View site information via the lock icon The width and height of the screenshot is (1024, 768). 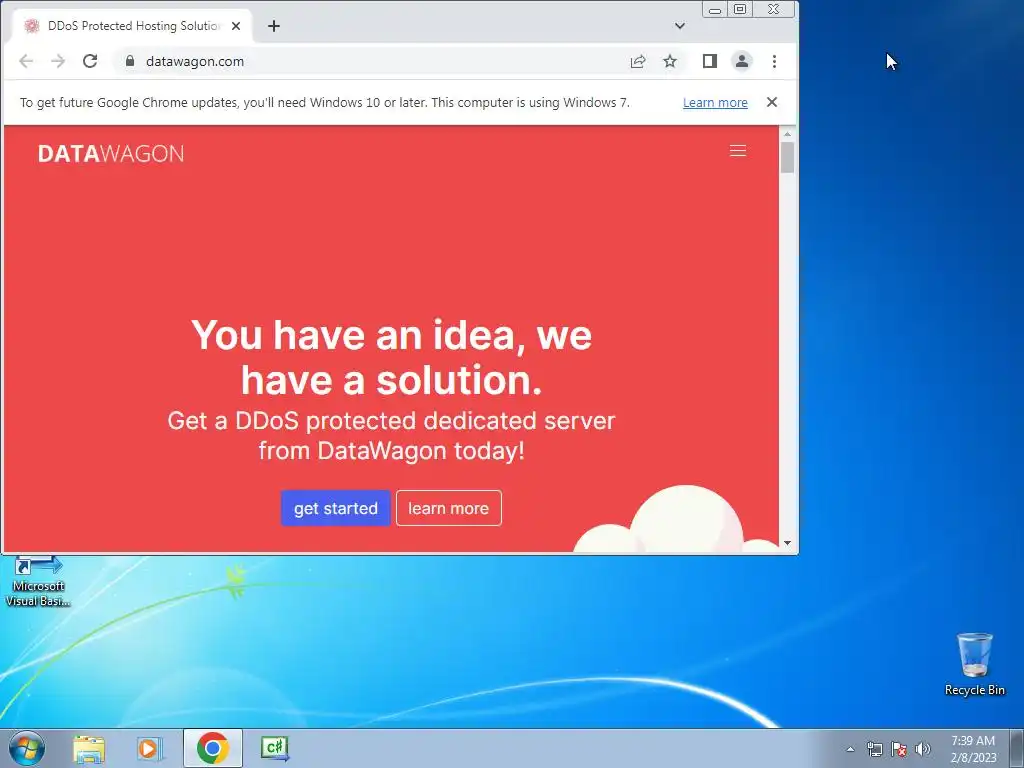click(130, 61)
